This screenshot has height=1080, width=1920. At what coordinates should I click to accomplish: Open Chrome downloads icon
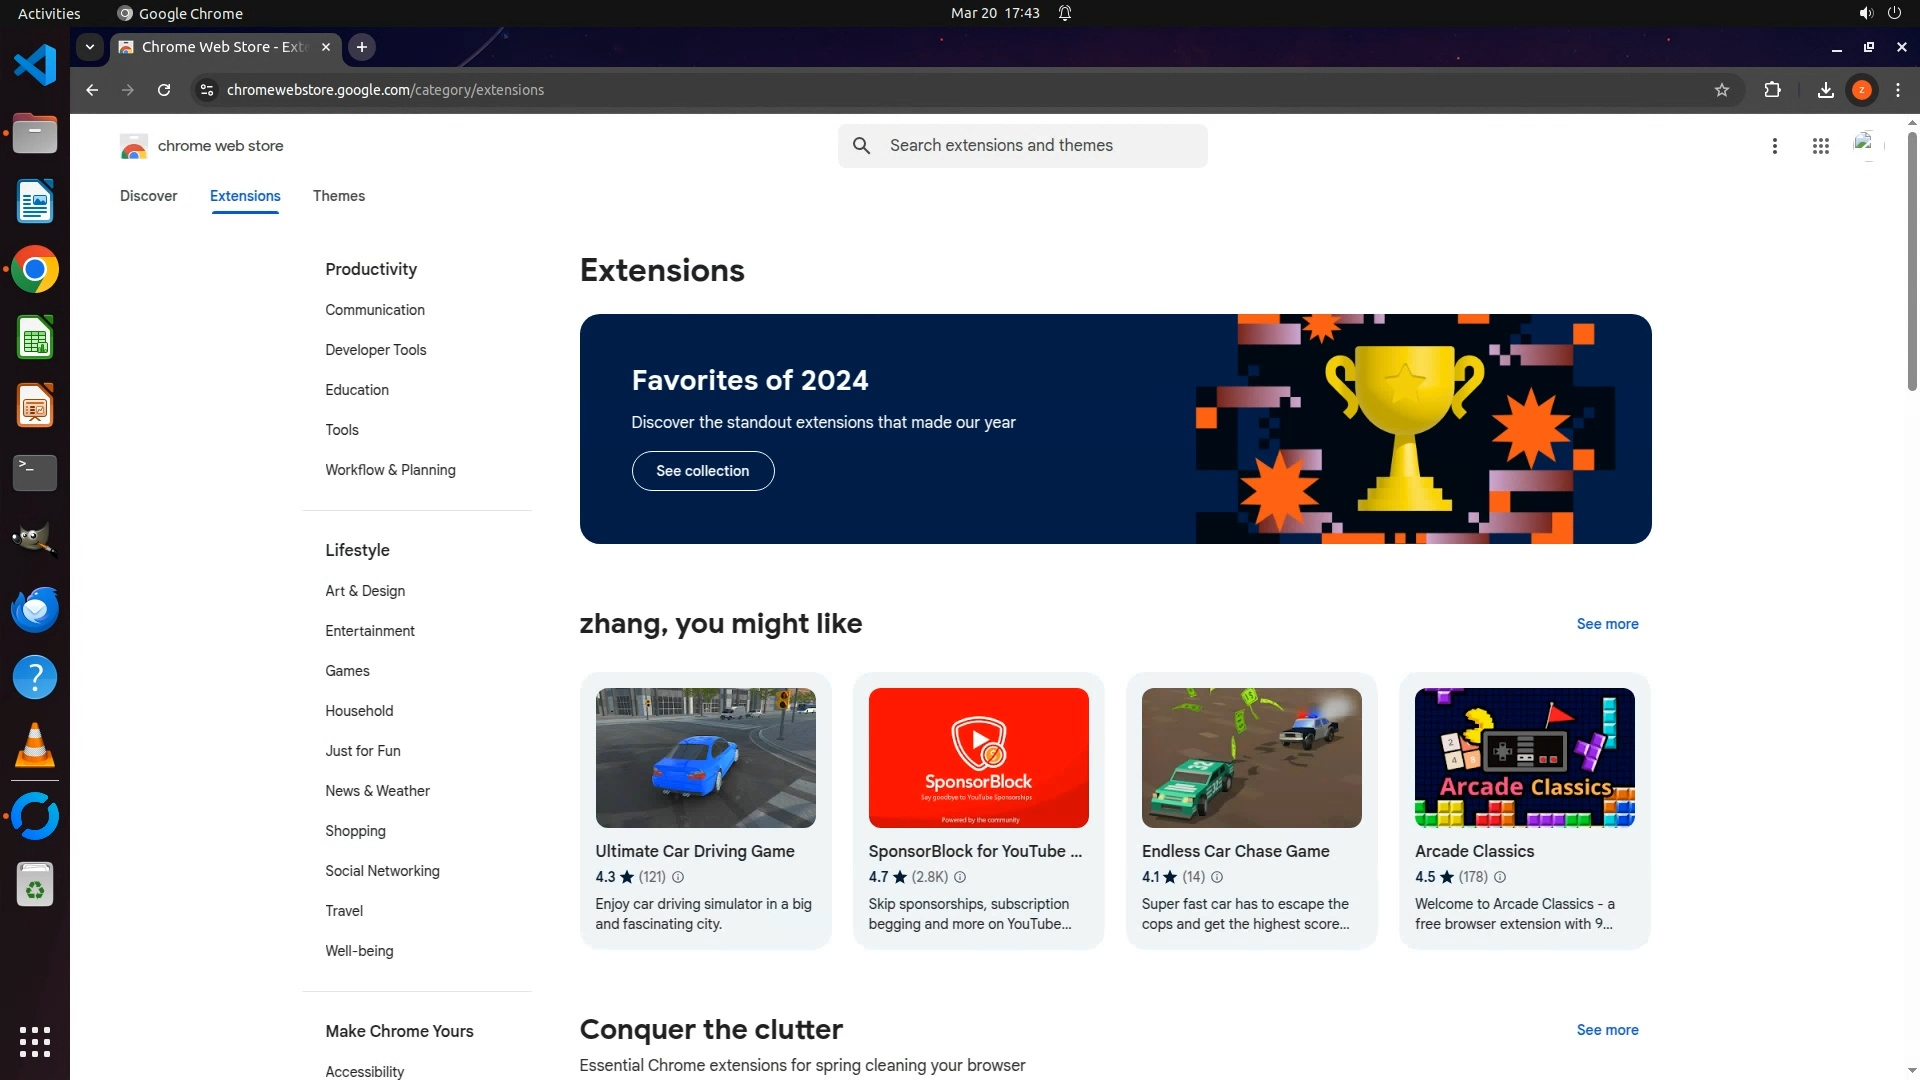coord(1825,90)
